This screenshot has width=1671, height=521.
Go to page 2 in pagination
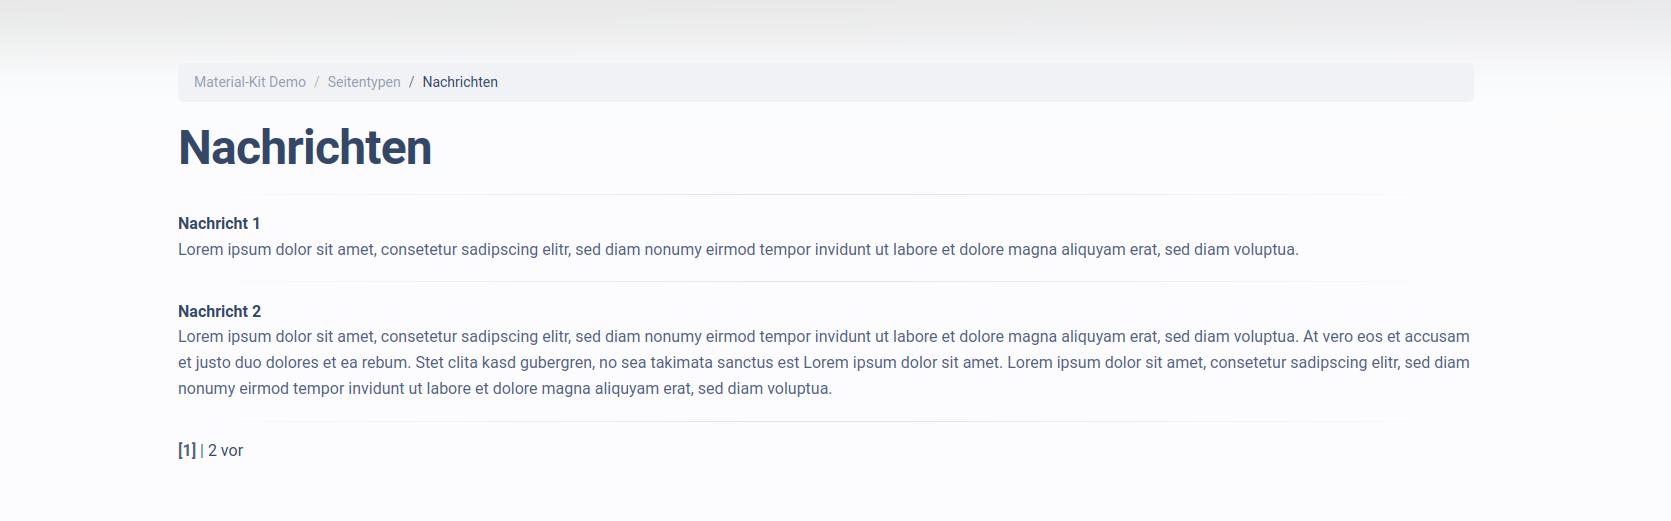[x=213, y=451]
